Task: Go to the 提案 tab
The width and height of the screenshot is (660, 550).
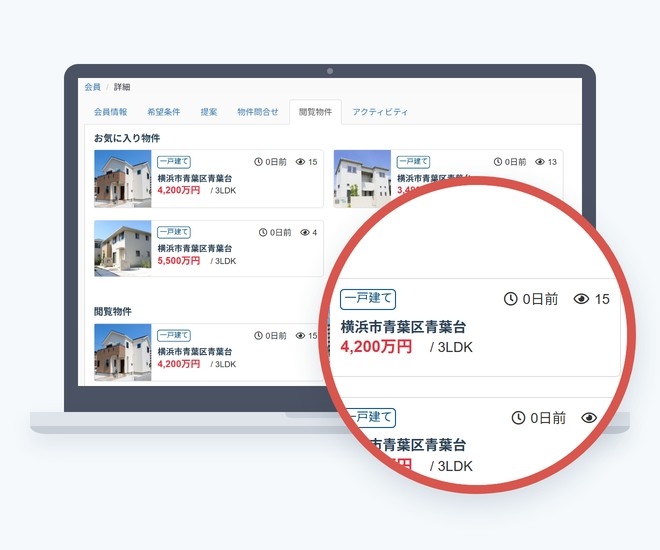Action: [x=209, y=112]
